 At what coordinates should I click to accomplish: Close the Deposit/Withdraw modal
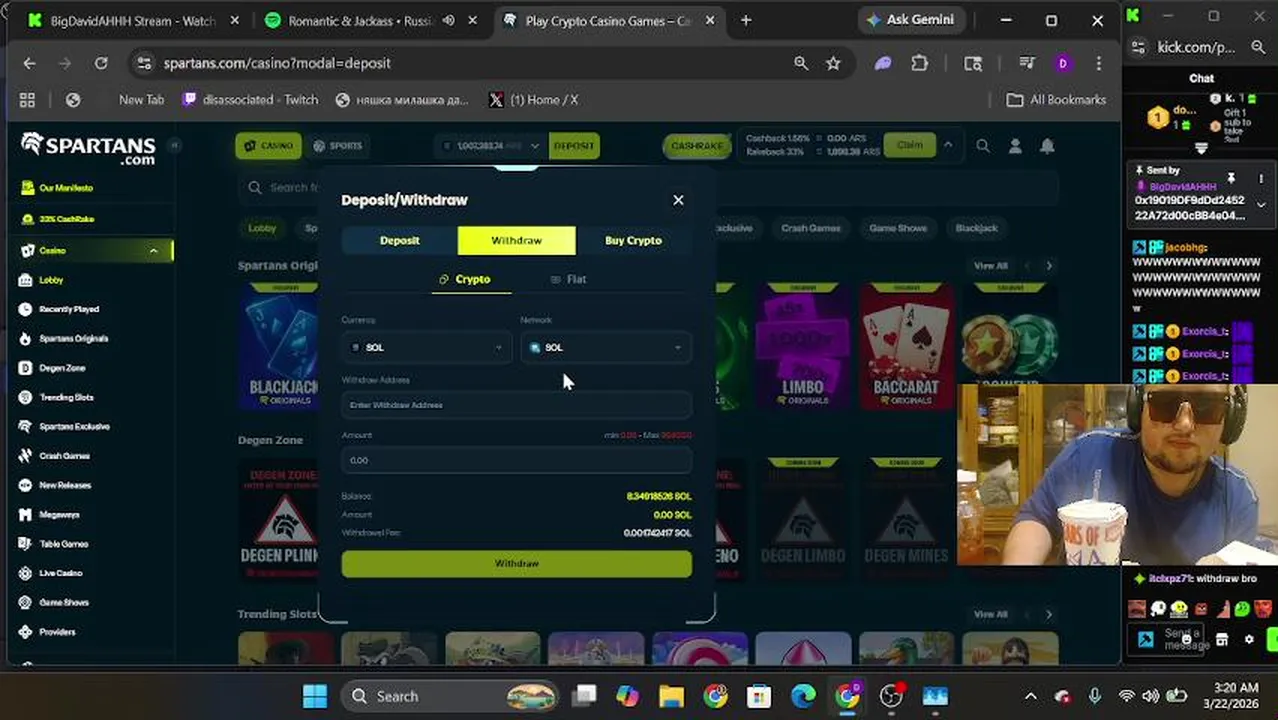(678, 200)
